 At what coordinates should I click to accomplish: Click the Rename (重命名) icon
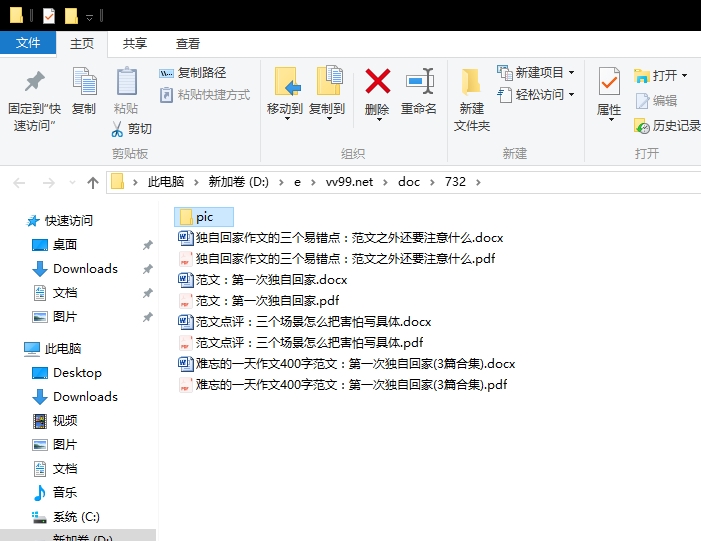[x=419, y=81]
